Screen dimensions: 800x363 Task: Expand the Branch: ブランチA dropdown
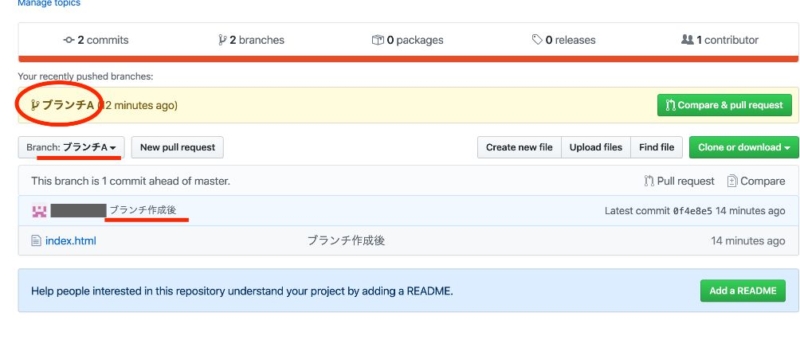pyautogui.click(x=71, y=148)
